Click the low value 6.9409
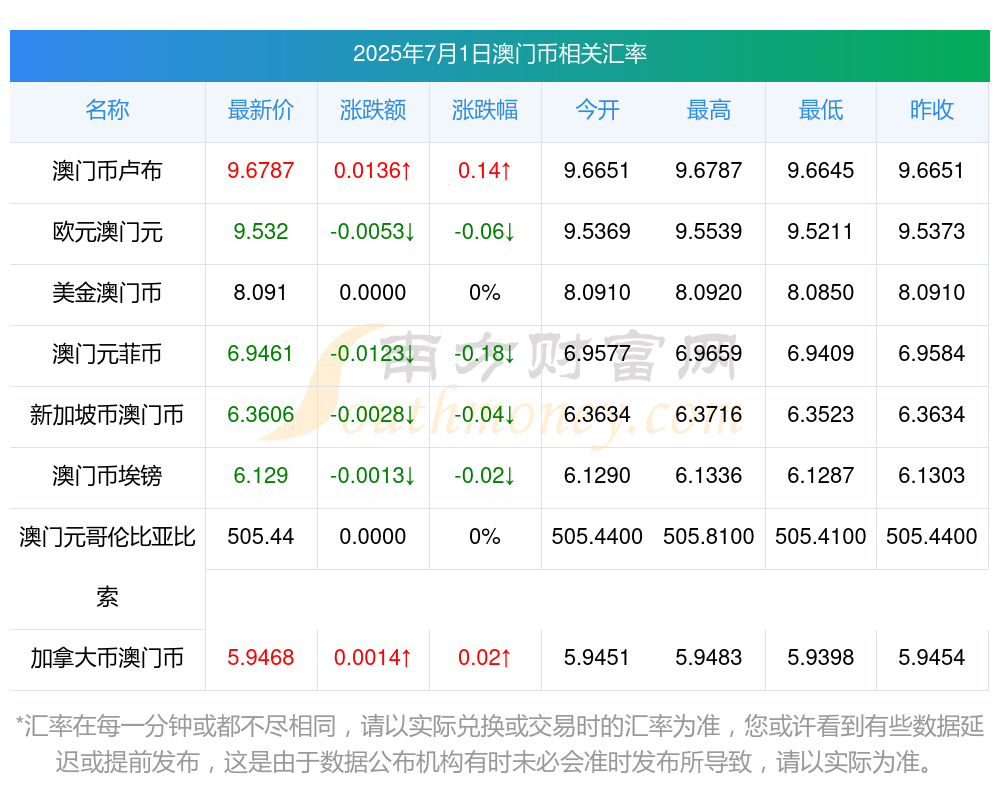This screenshot has width=1000, height=793. (x=821, y=353)
